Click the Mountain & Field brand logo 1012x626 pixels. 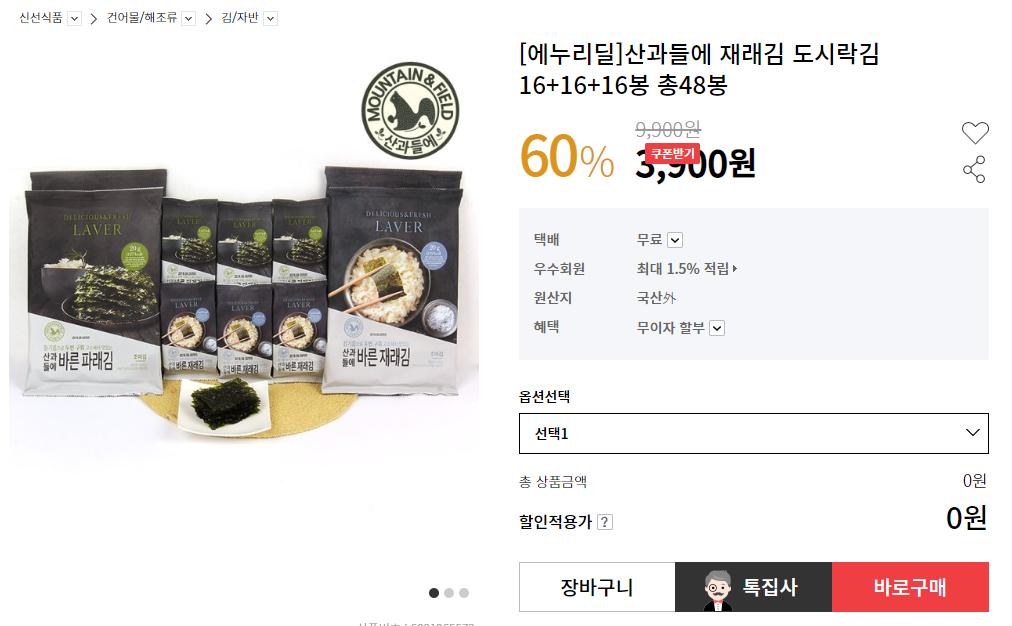click(x=410, y=111)
